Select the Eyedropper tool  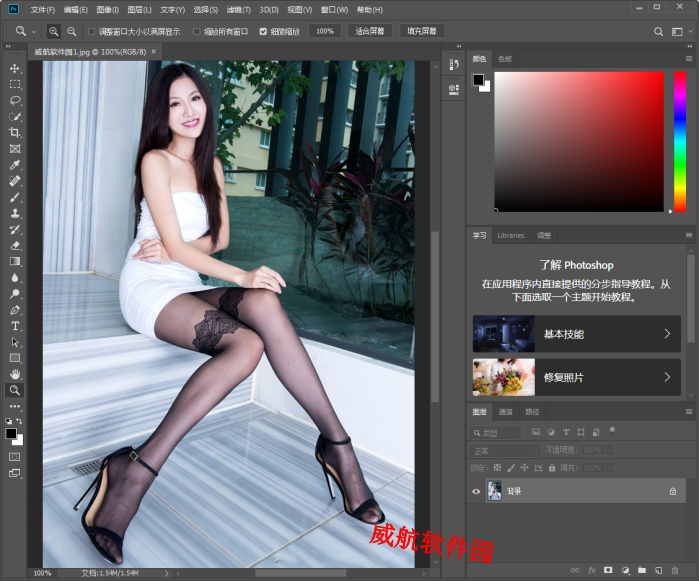pyautogui.click(x=15, y=165)
